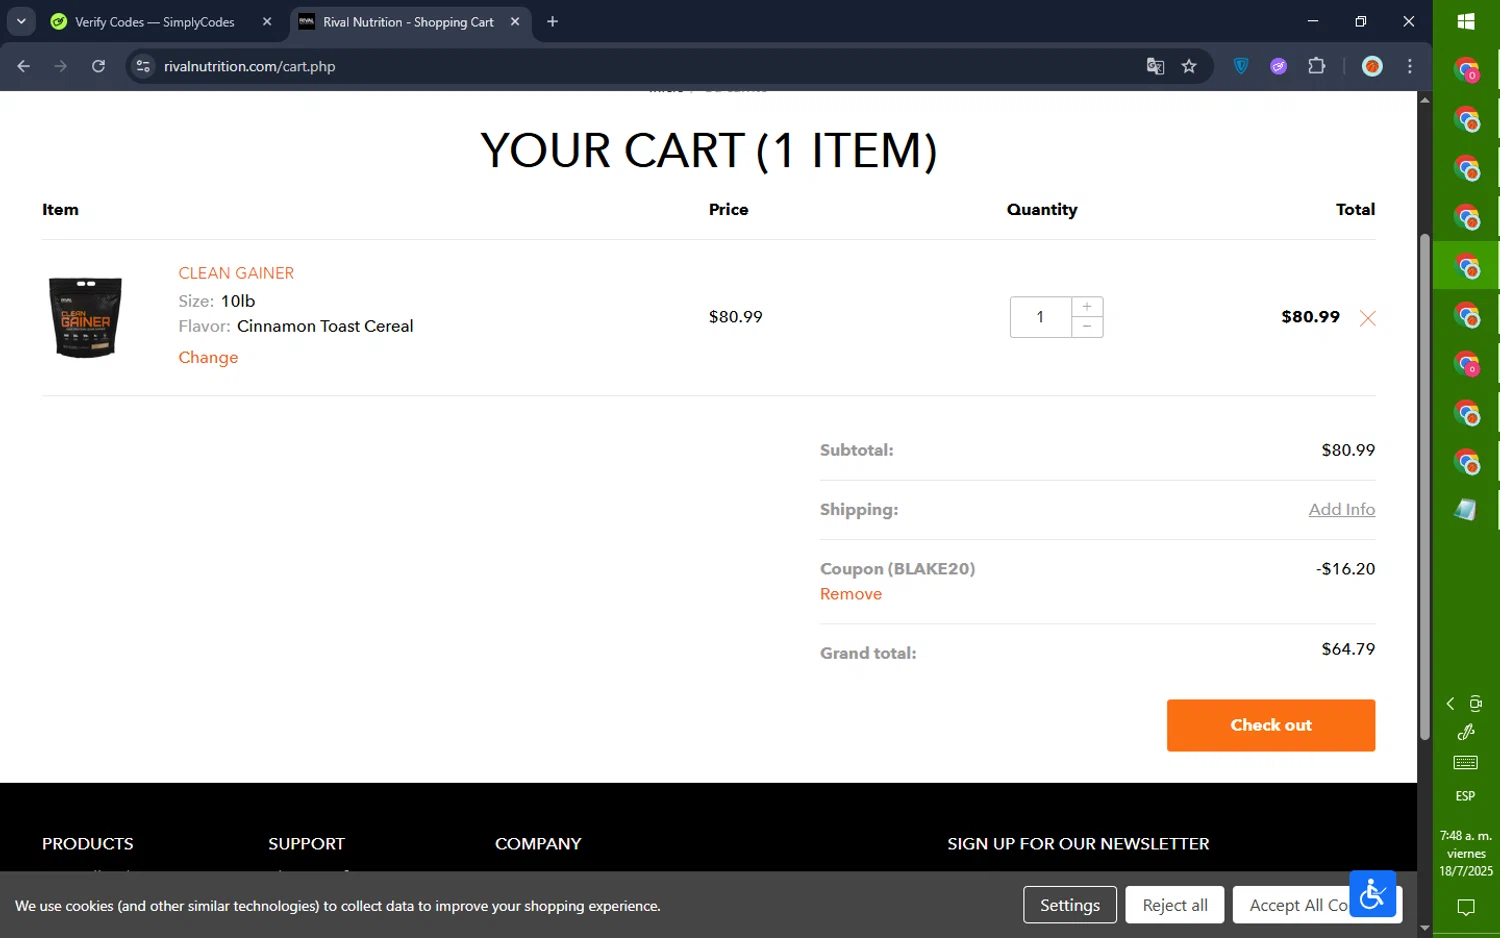Image resolution: width=1500 pixels, height=938 pixels.
Task: Select the Size 10lb text
Action: (x=217, y=301)
